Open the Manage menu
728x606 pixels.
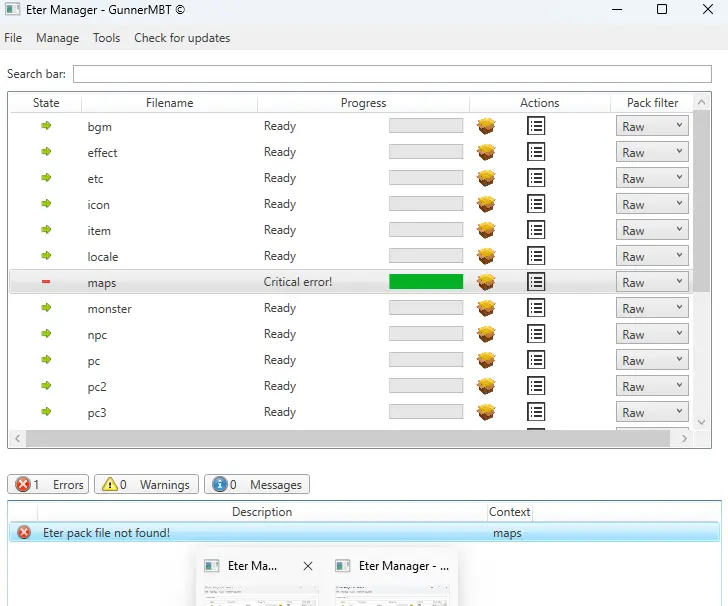click(x=57, y=38)
